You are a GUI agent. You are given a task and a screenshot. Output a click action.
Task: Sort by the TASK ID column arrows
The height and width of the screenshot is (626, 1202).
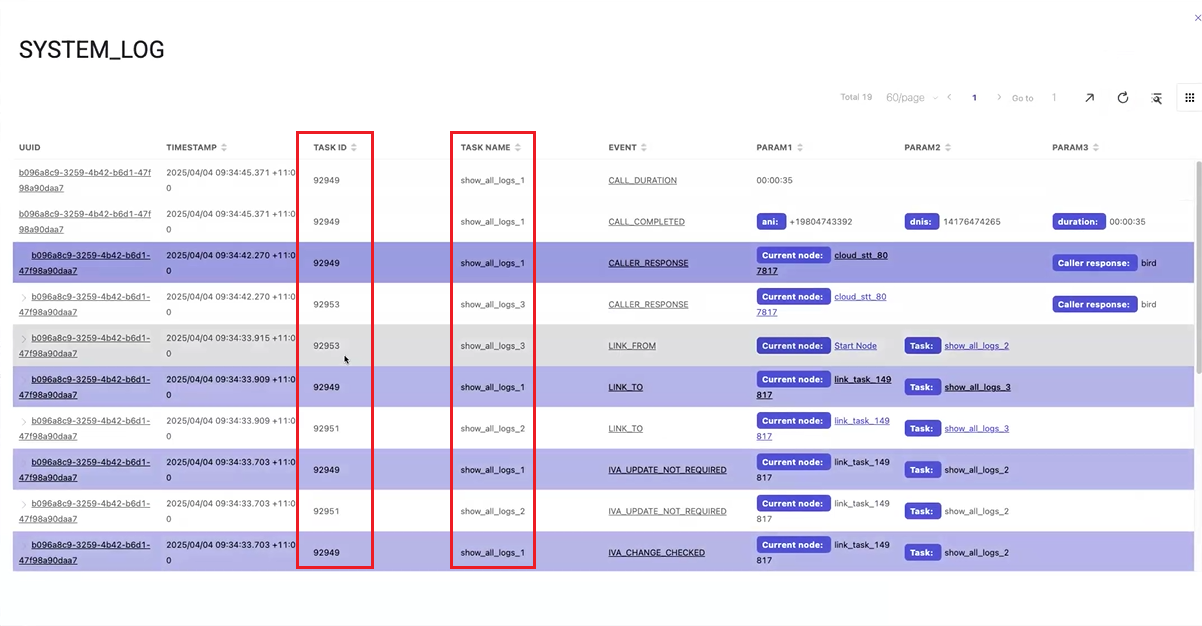354,147
